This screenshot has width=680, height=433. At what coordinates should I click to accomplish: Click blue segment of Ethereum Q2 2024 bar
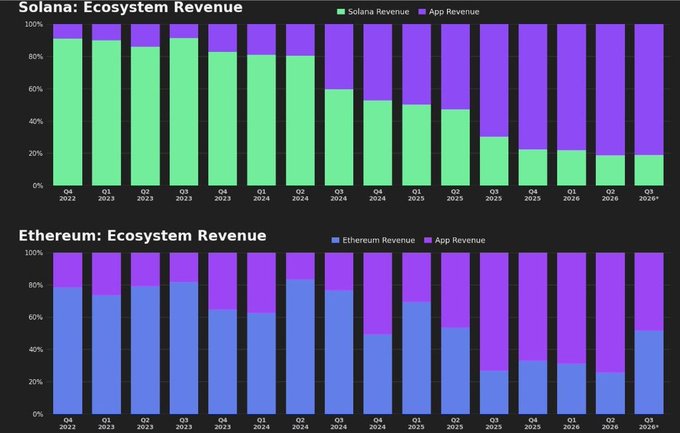[300, 347]
